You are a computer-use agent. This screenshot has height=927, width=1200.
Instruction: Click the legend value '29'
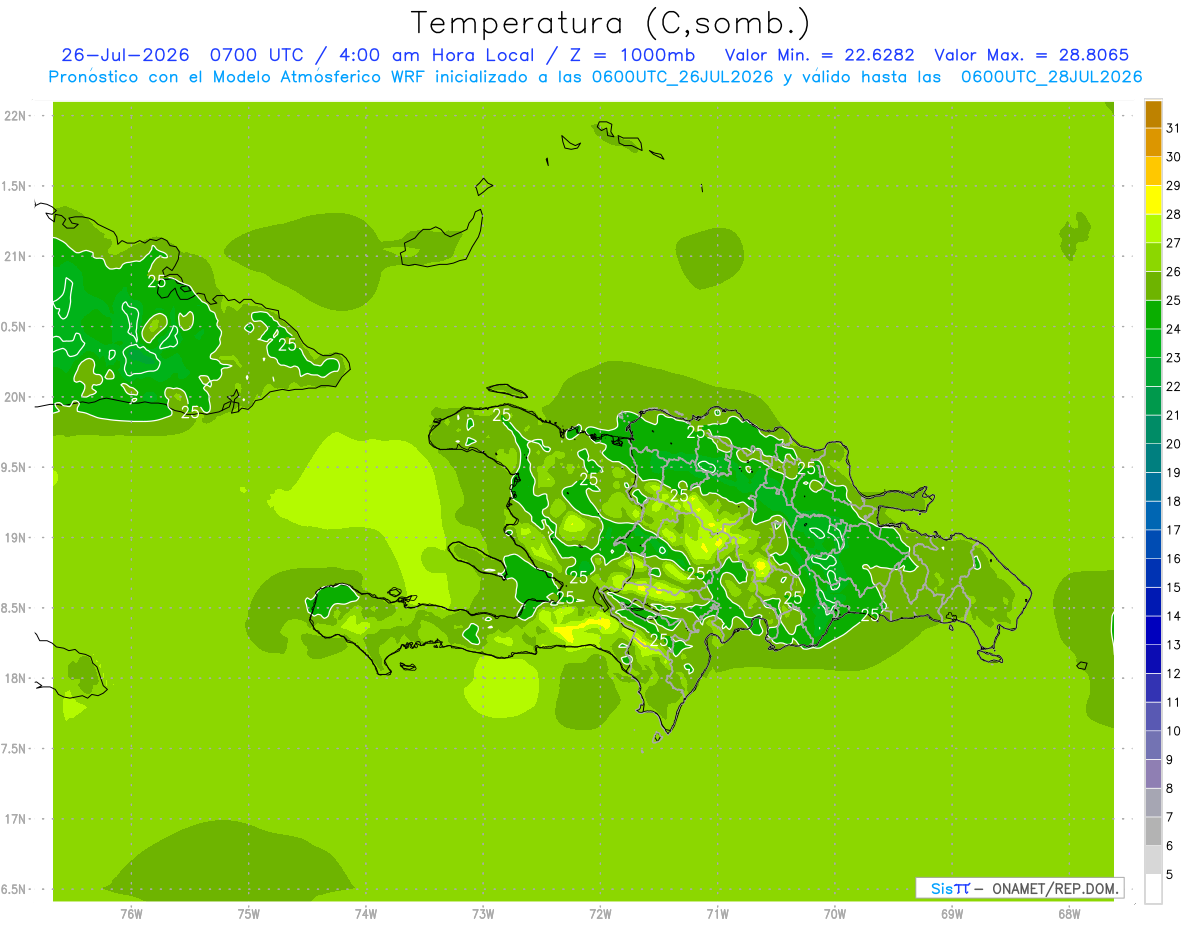1173,186
